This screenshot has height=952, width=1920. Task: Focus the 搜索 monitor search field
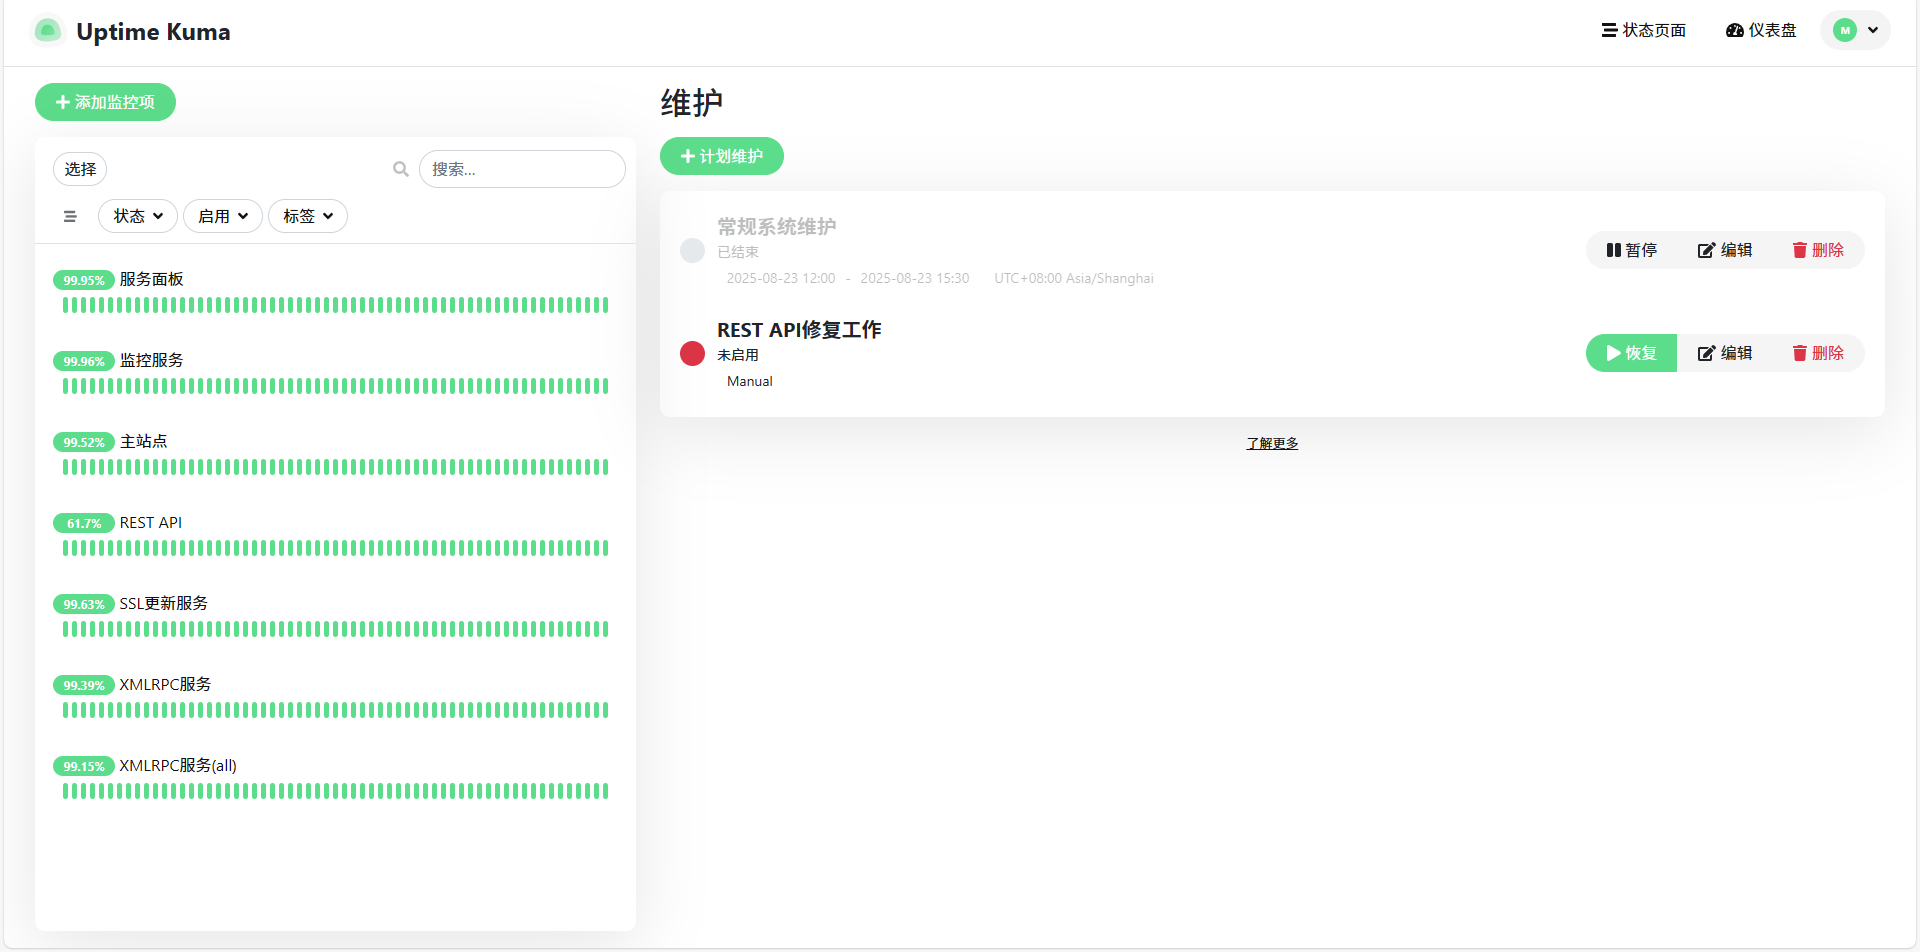(522, 169)
